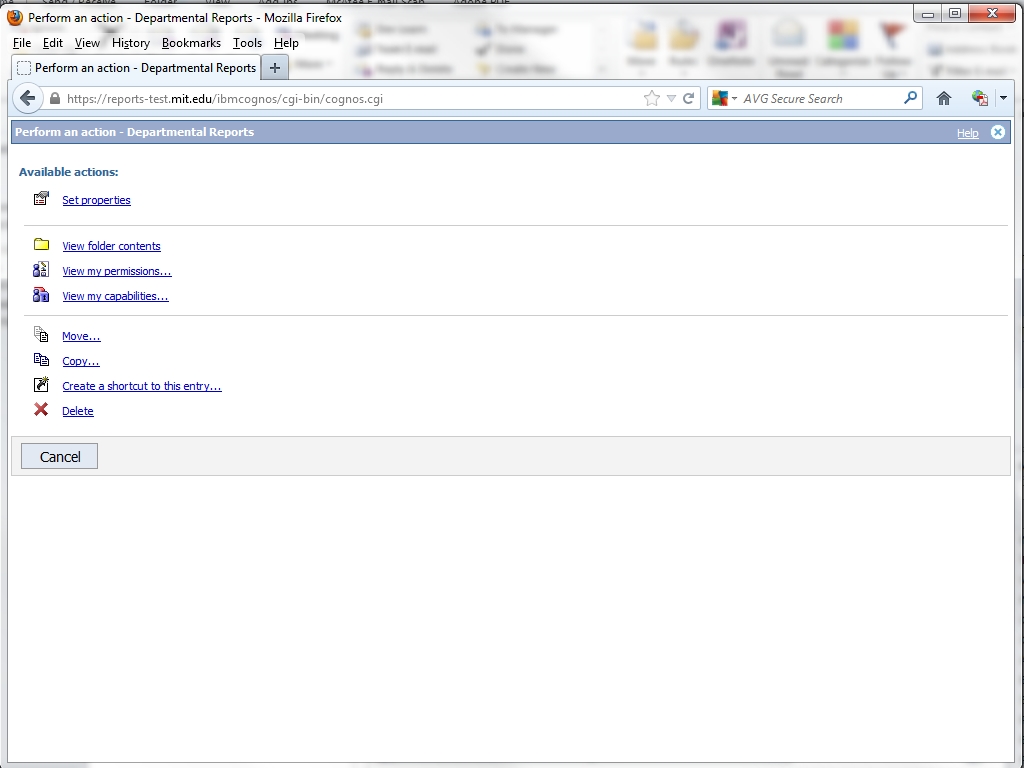The width and height of the screenshot is (1024, 768).
Task: Open the URL history dropdown arrow
Action: click(671, 98)
